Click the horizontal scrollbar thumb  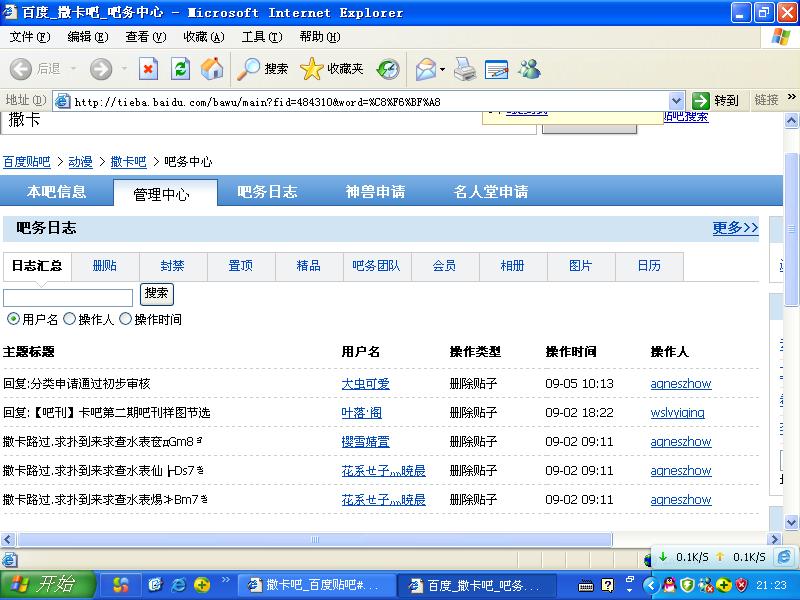(315, 539)
